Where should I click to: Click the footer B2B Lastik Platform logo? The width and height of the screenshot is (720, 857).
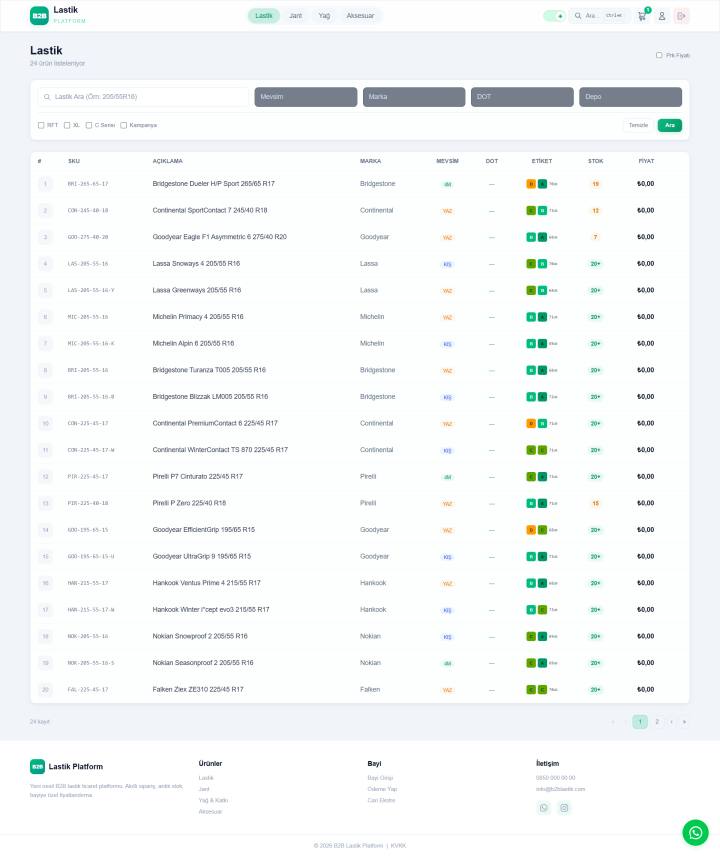pos(66,766)
